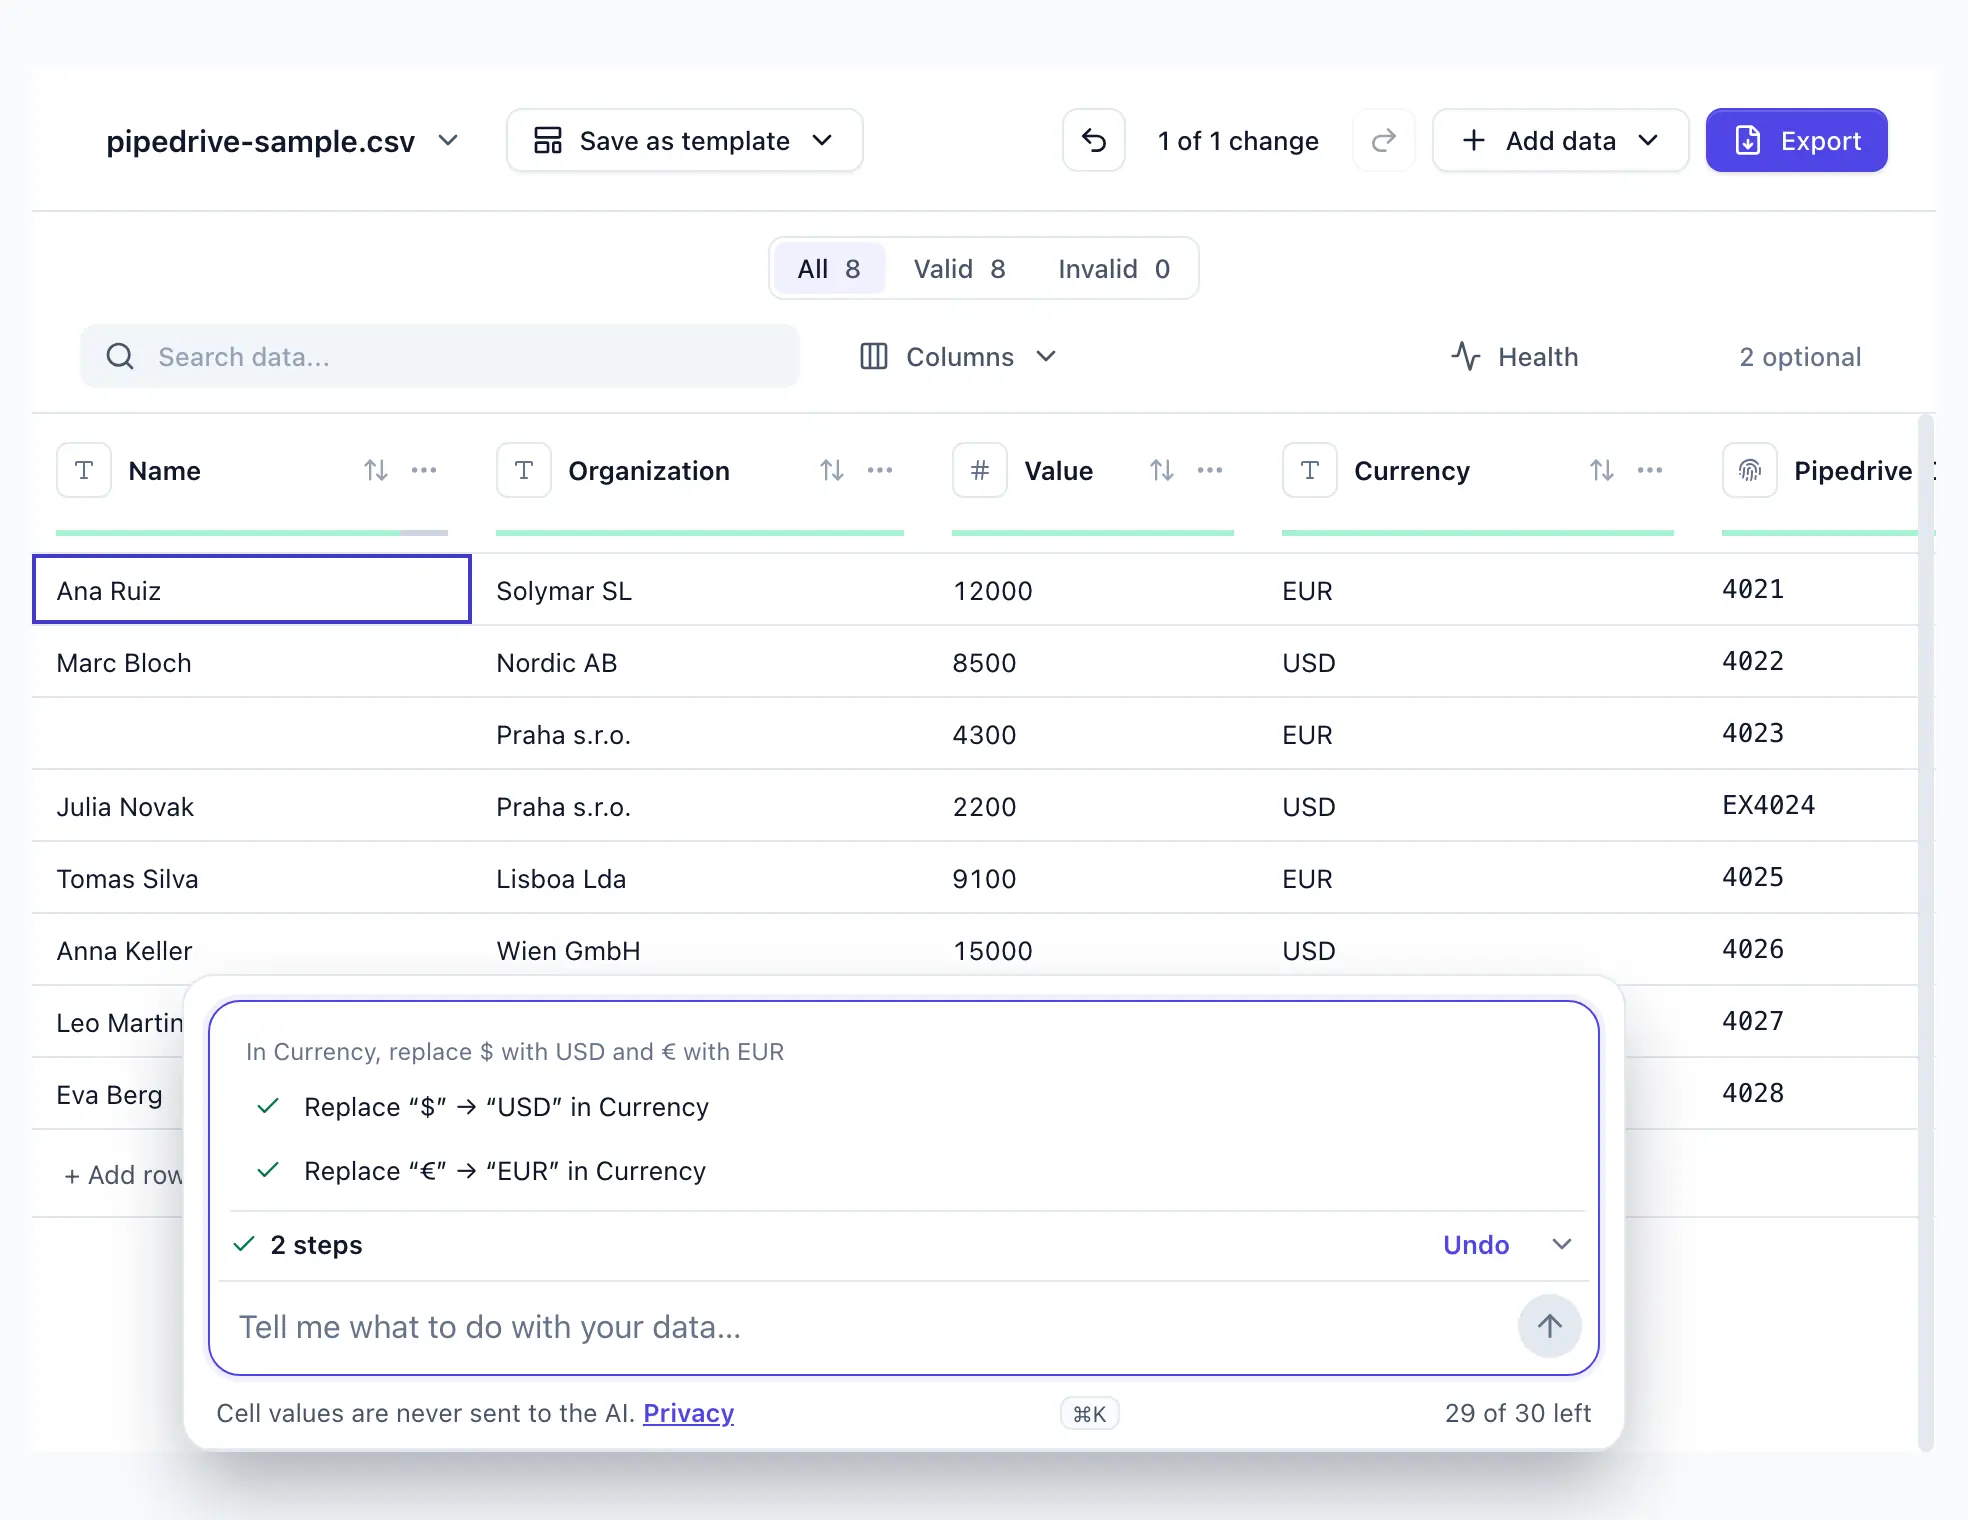Viewport: 1968px width, 1520px height.
Task: Click the 2 optional label
Action: click(x=1800, y=357)
